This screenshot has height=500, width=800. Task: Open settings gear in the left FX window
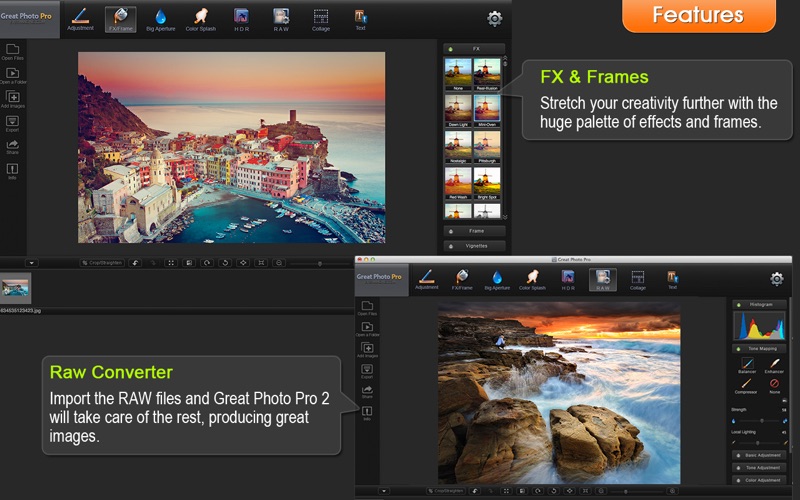[x=494, y=19]
